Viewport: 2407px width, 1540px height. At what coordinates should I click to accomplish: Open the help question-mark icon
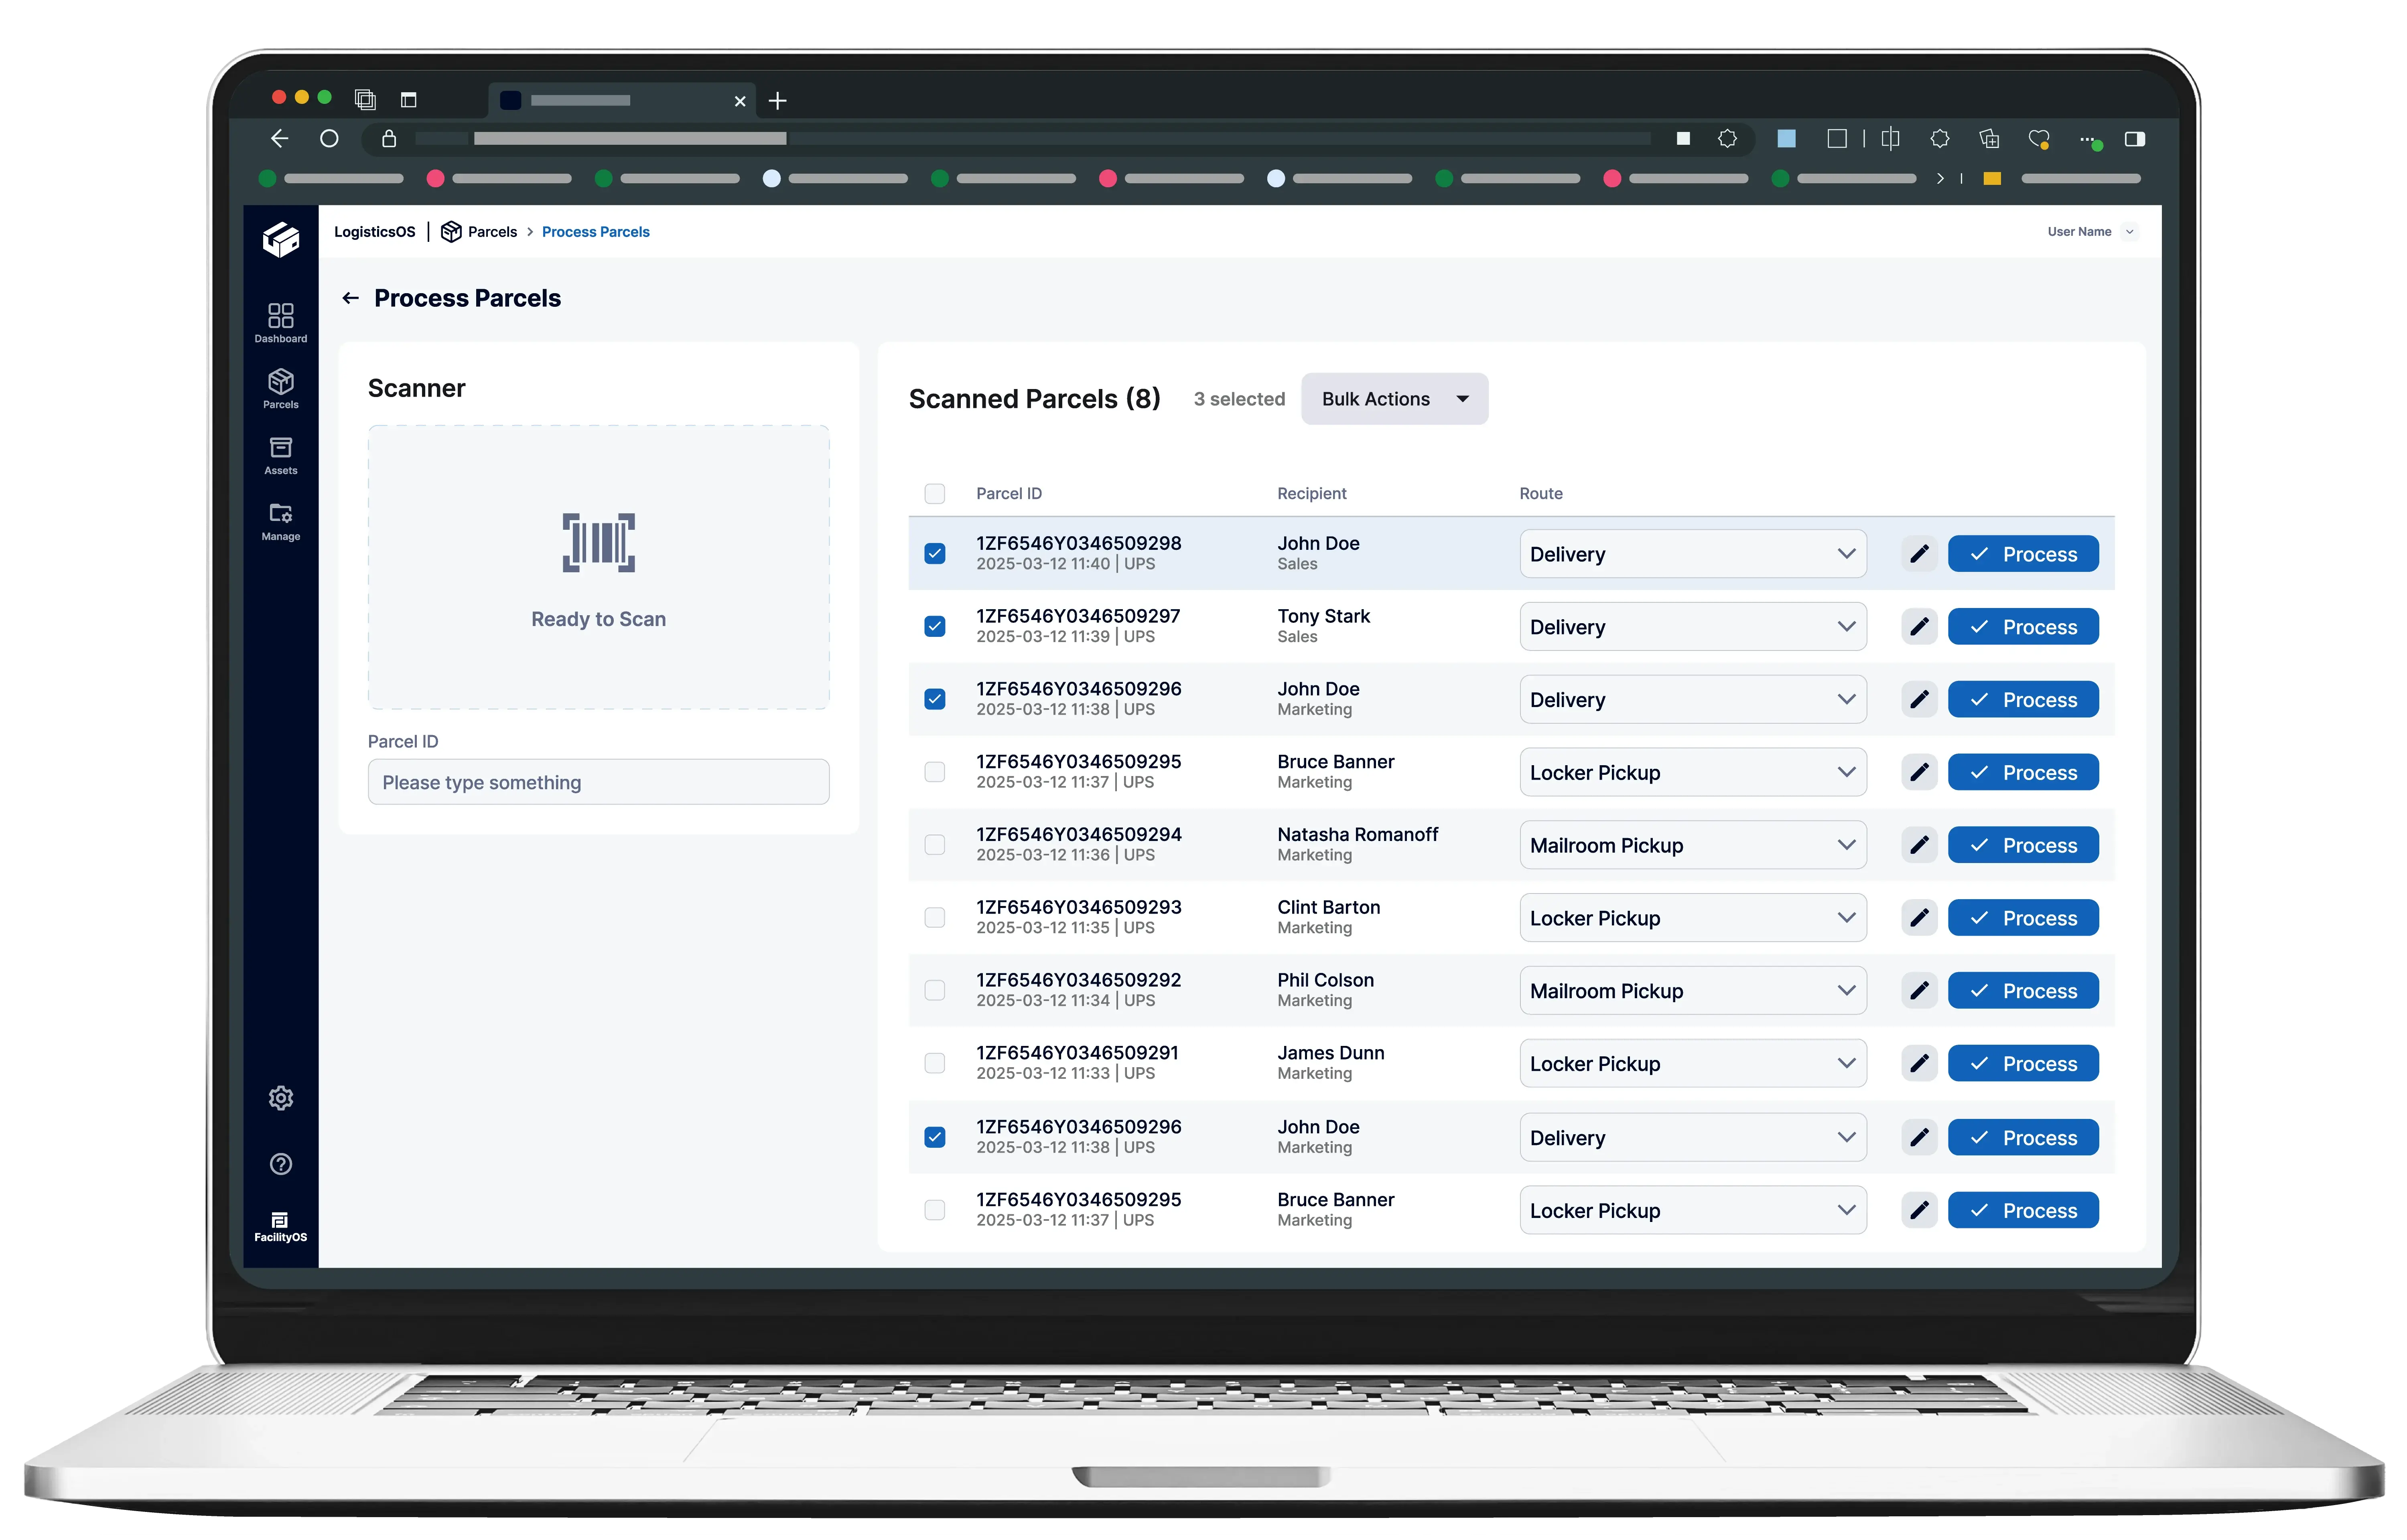click(281, 1164)
